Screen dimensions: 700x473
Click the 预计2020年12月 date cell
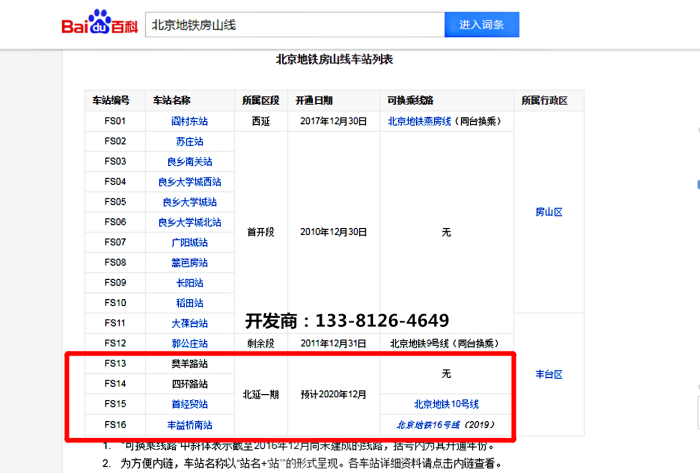point(333,394)
